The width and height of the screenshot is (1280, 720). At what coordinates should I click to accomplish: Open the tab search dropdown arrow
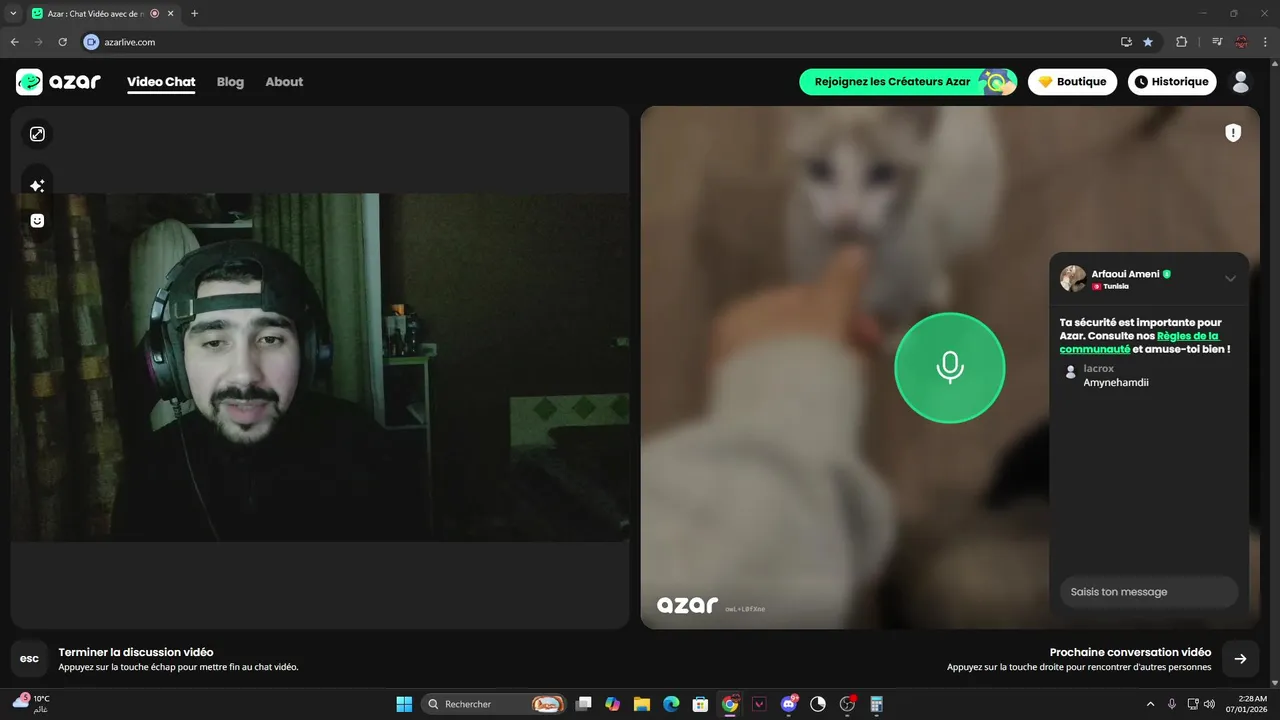[x=13, y=14]
